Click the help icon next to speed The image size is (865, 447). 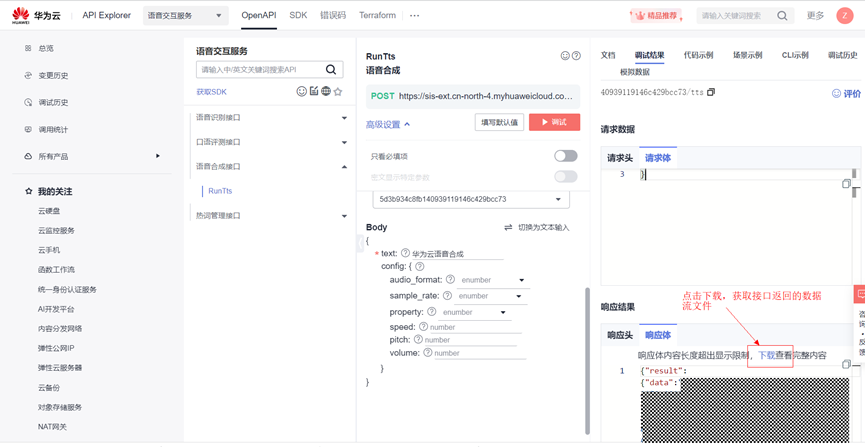pyautogui.click(x=423, y=327)
